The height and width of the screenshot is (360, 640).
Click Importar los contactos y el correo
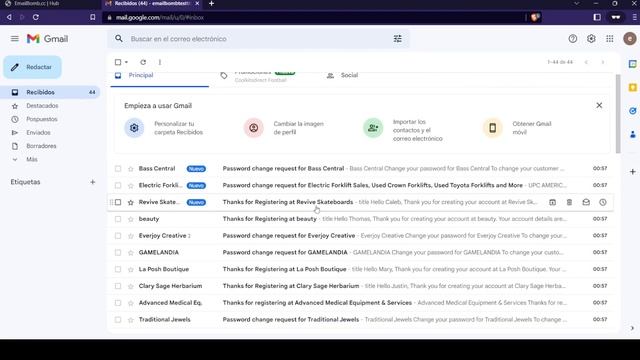(x=403, y=130)
